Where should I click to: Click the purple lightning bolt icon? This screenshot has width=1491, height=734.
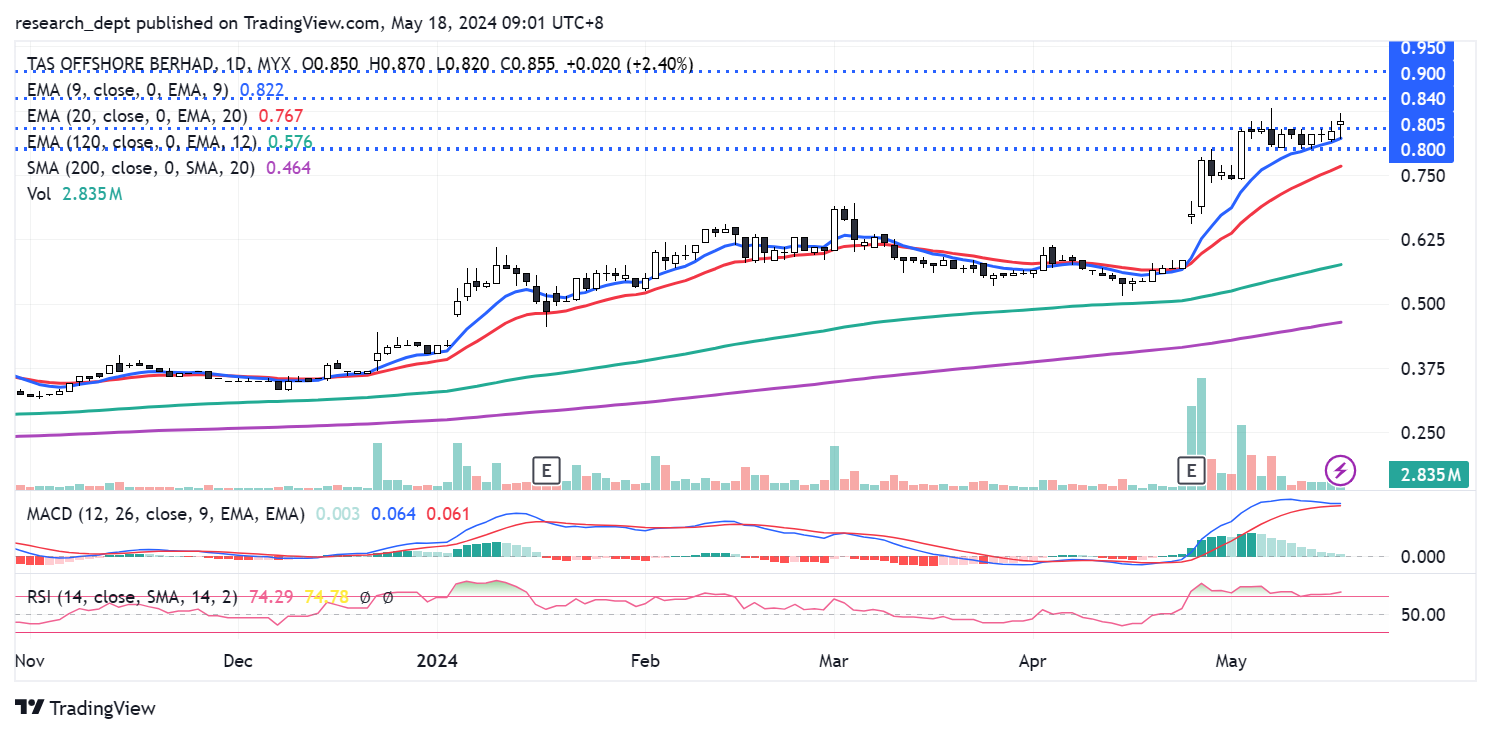(1340, 469)
